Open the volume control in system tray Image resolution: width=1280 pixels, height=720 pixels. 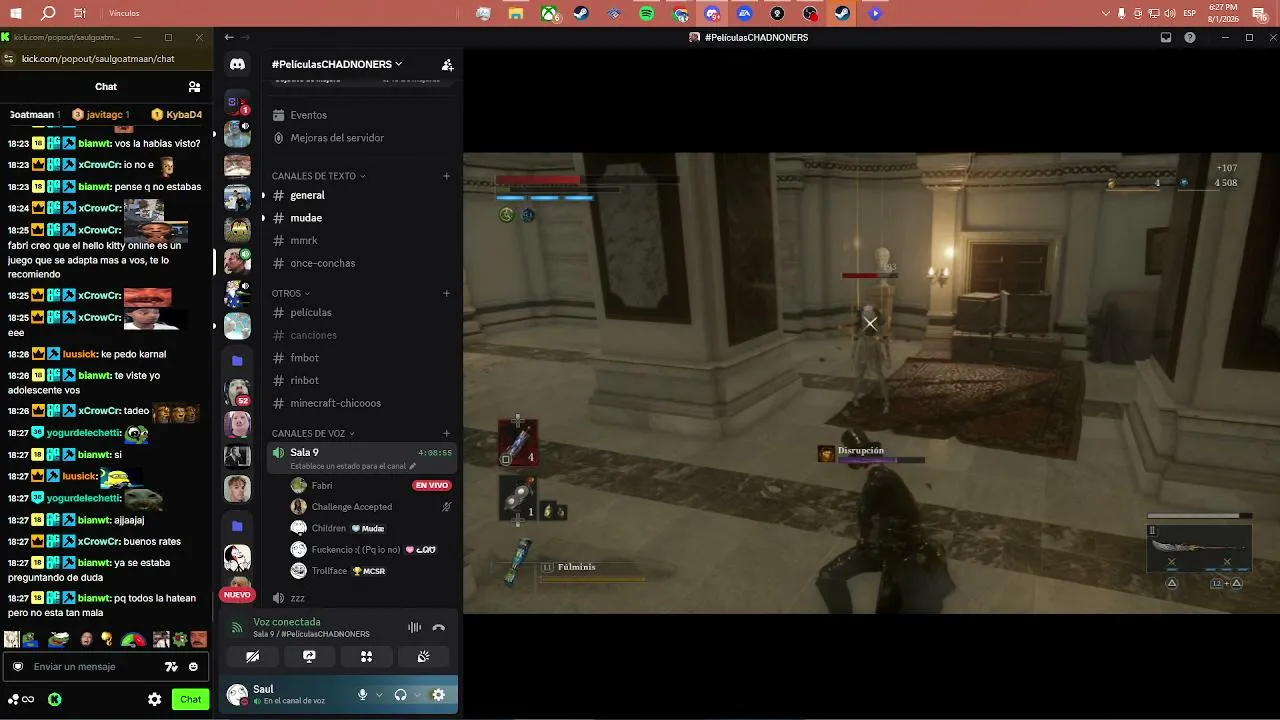coord(1169,14)
